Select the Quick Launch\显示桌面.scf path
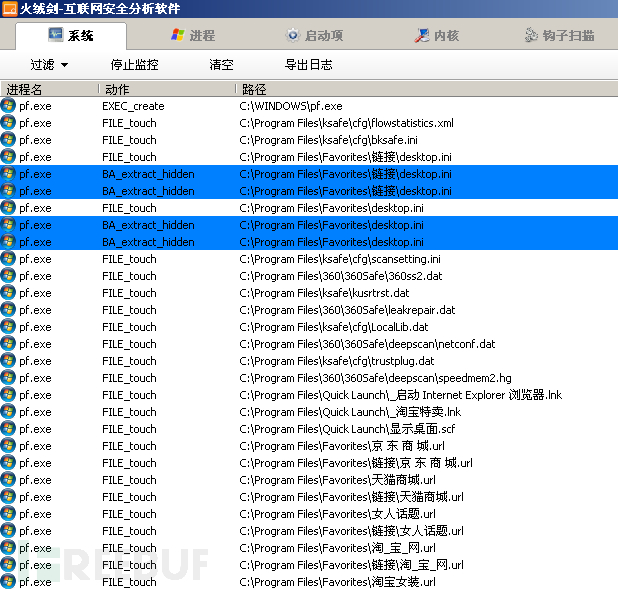Screen dimensions: 618x589 [347, 429]
